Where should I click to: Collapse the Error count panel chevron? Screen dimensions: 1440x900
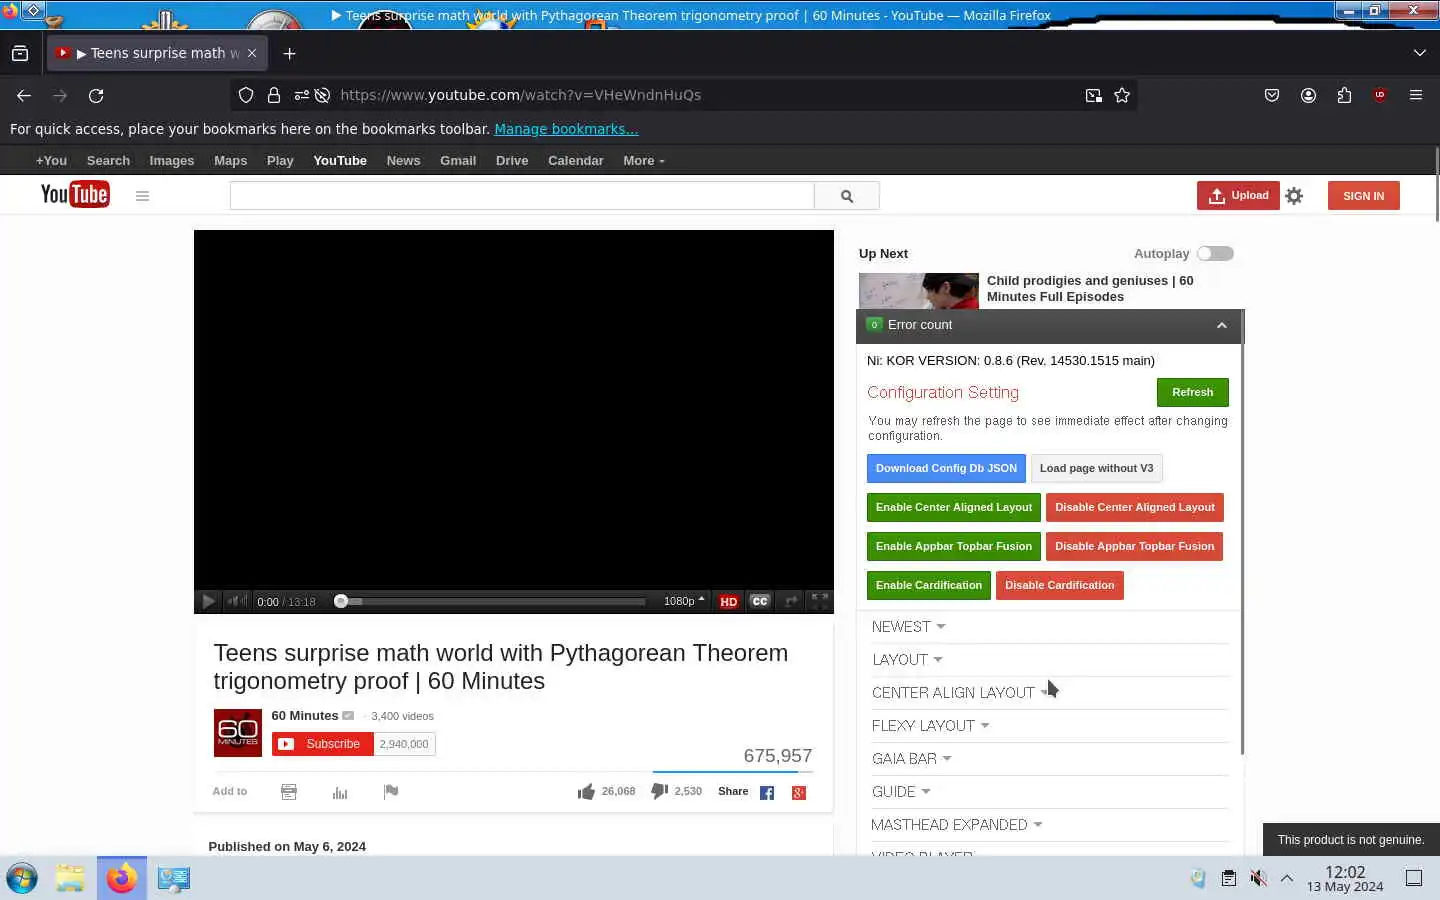pos(1221,325)
